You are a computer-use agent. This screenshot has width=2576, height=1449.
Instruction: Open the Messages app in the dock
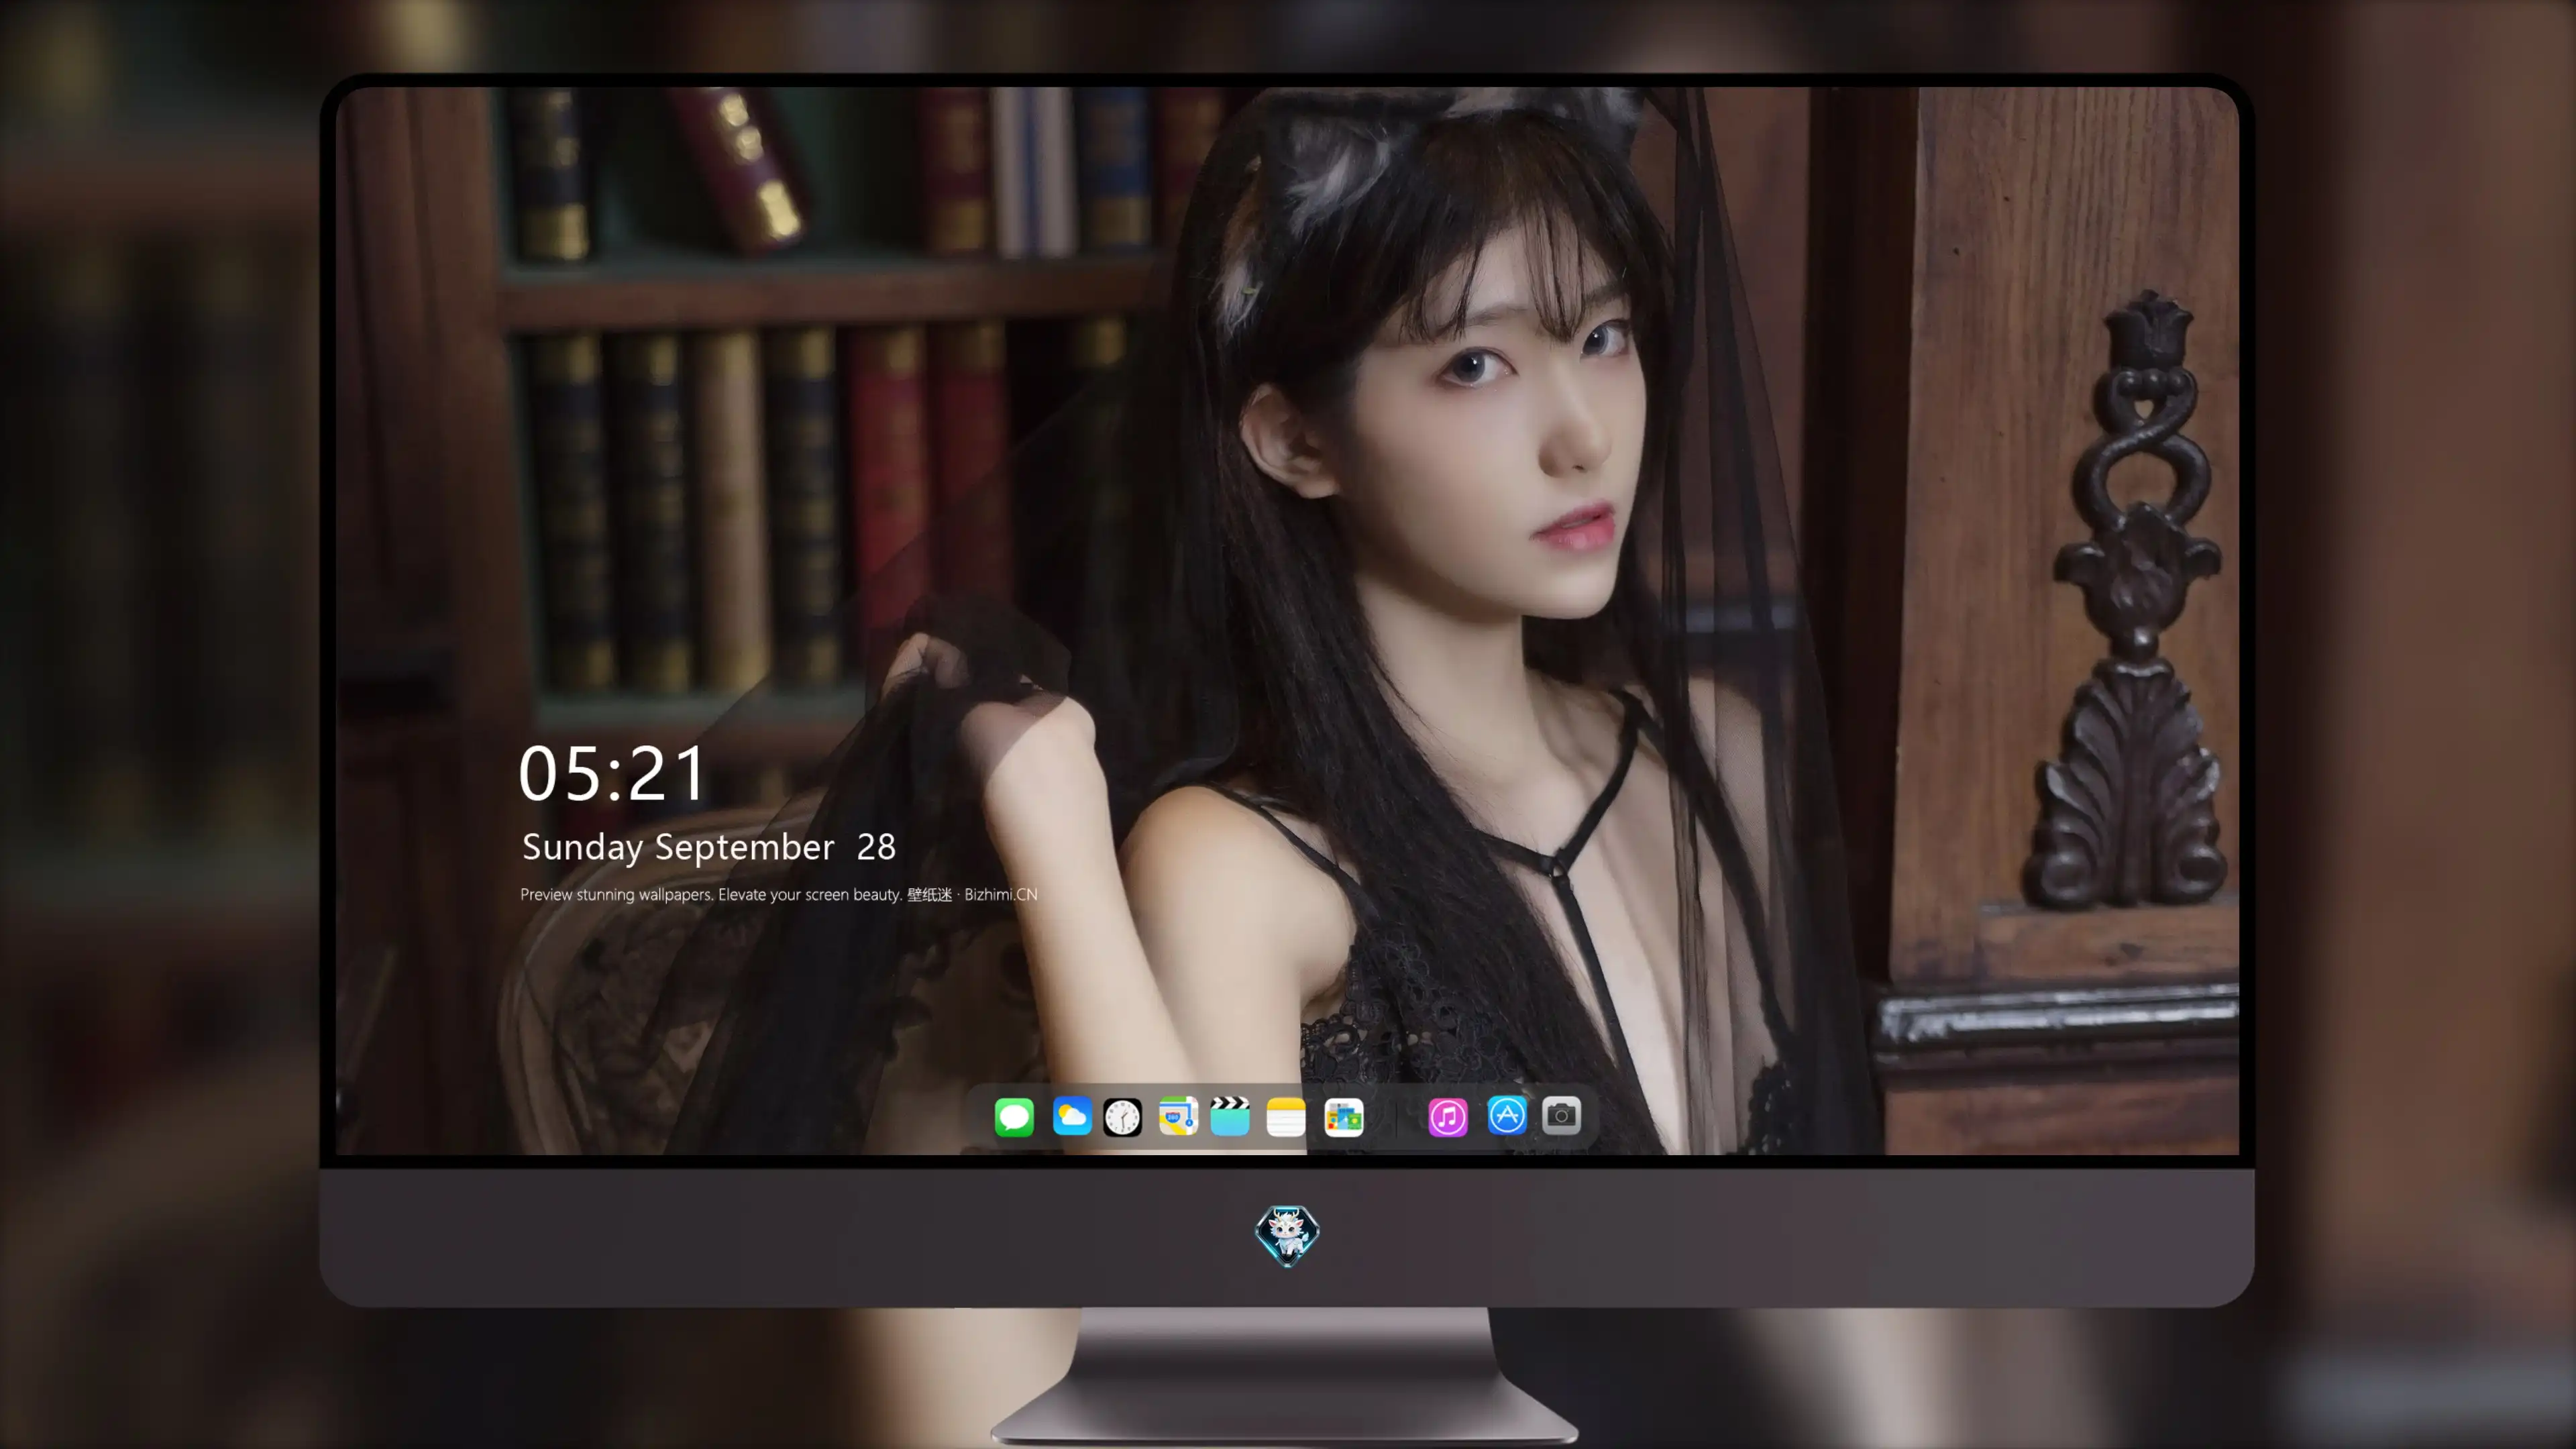1014,1116
